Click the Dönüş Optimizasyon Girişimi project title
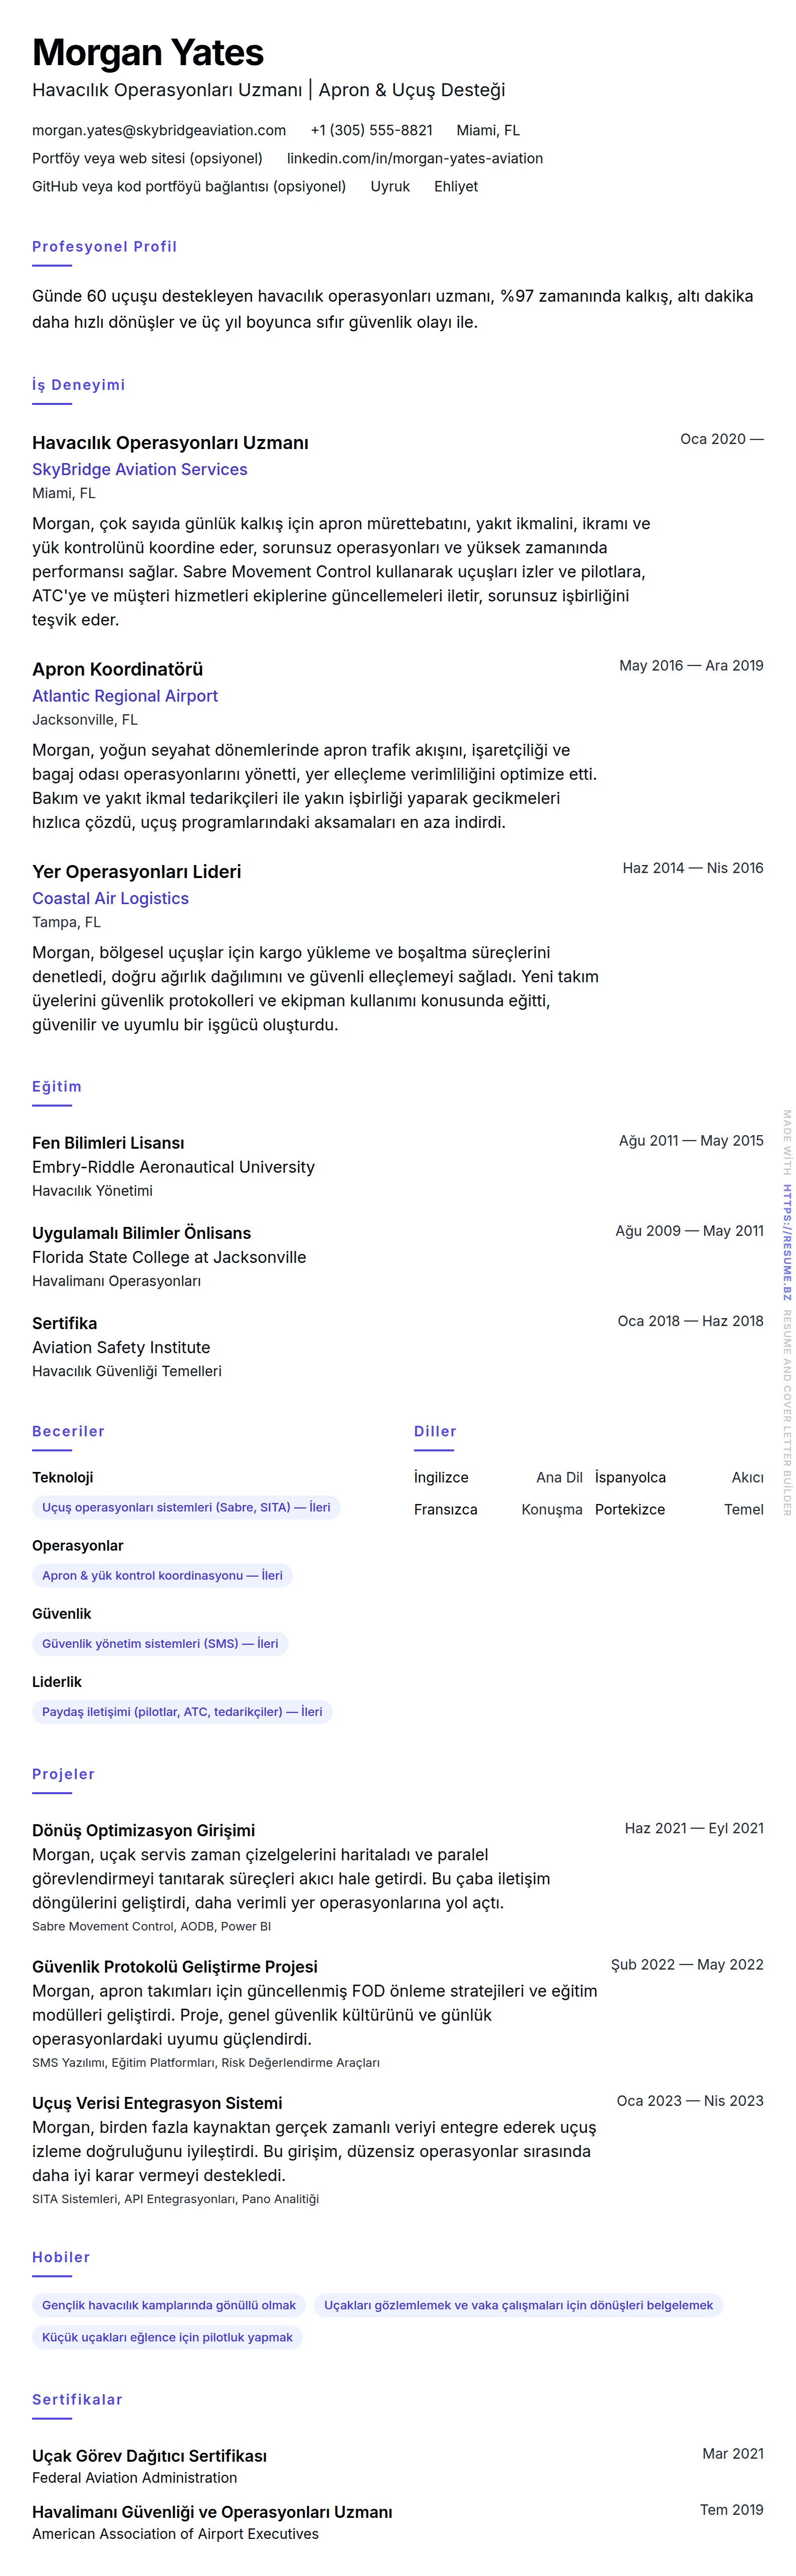Screen dimensions: 796x2576 tap(143, 1830)
